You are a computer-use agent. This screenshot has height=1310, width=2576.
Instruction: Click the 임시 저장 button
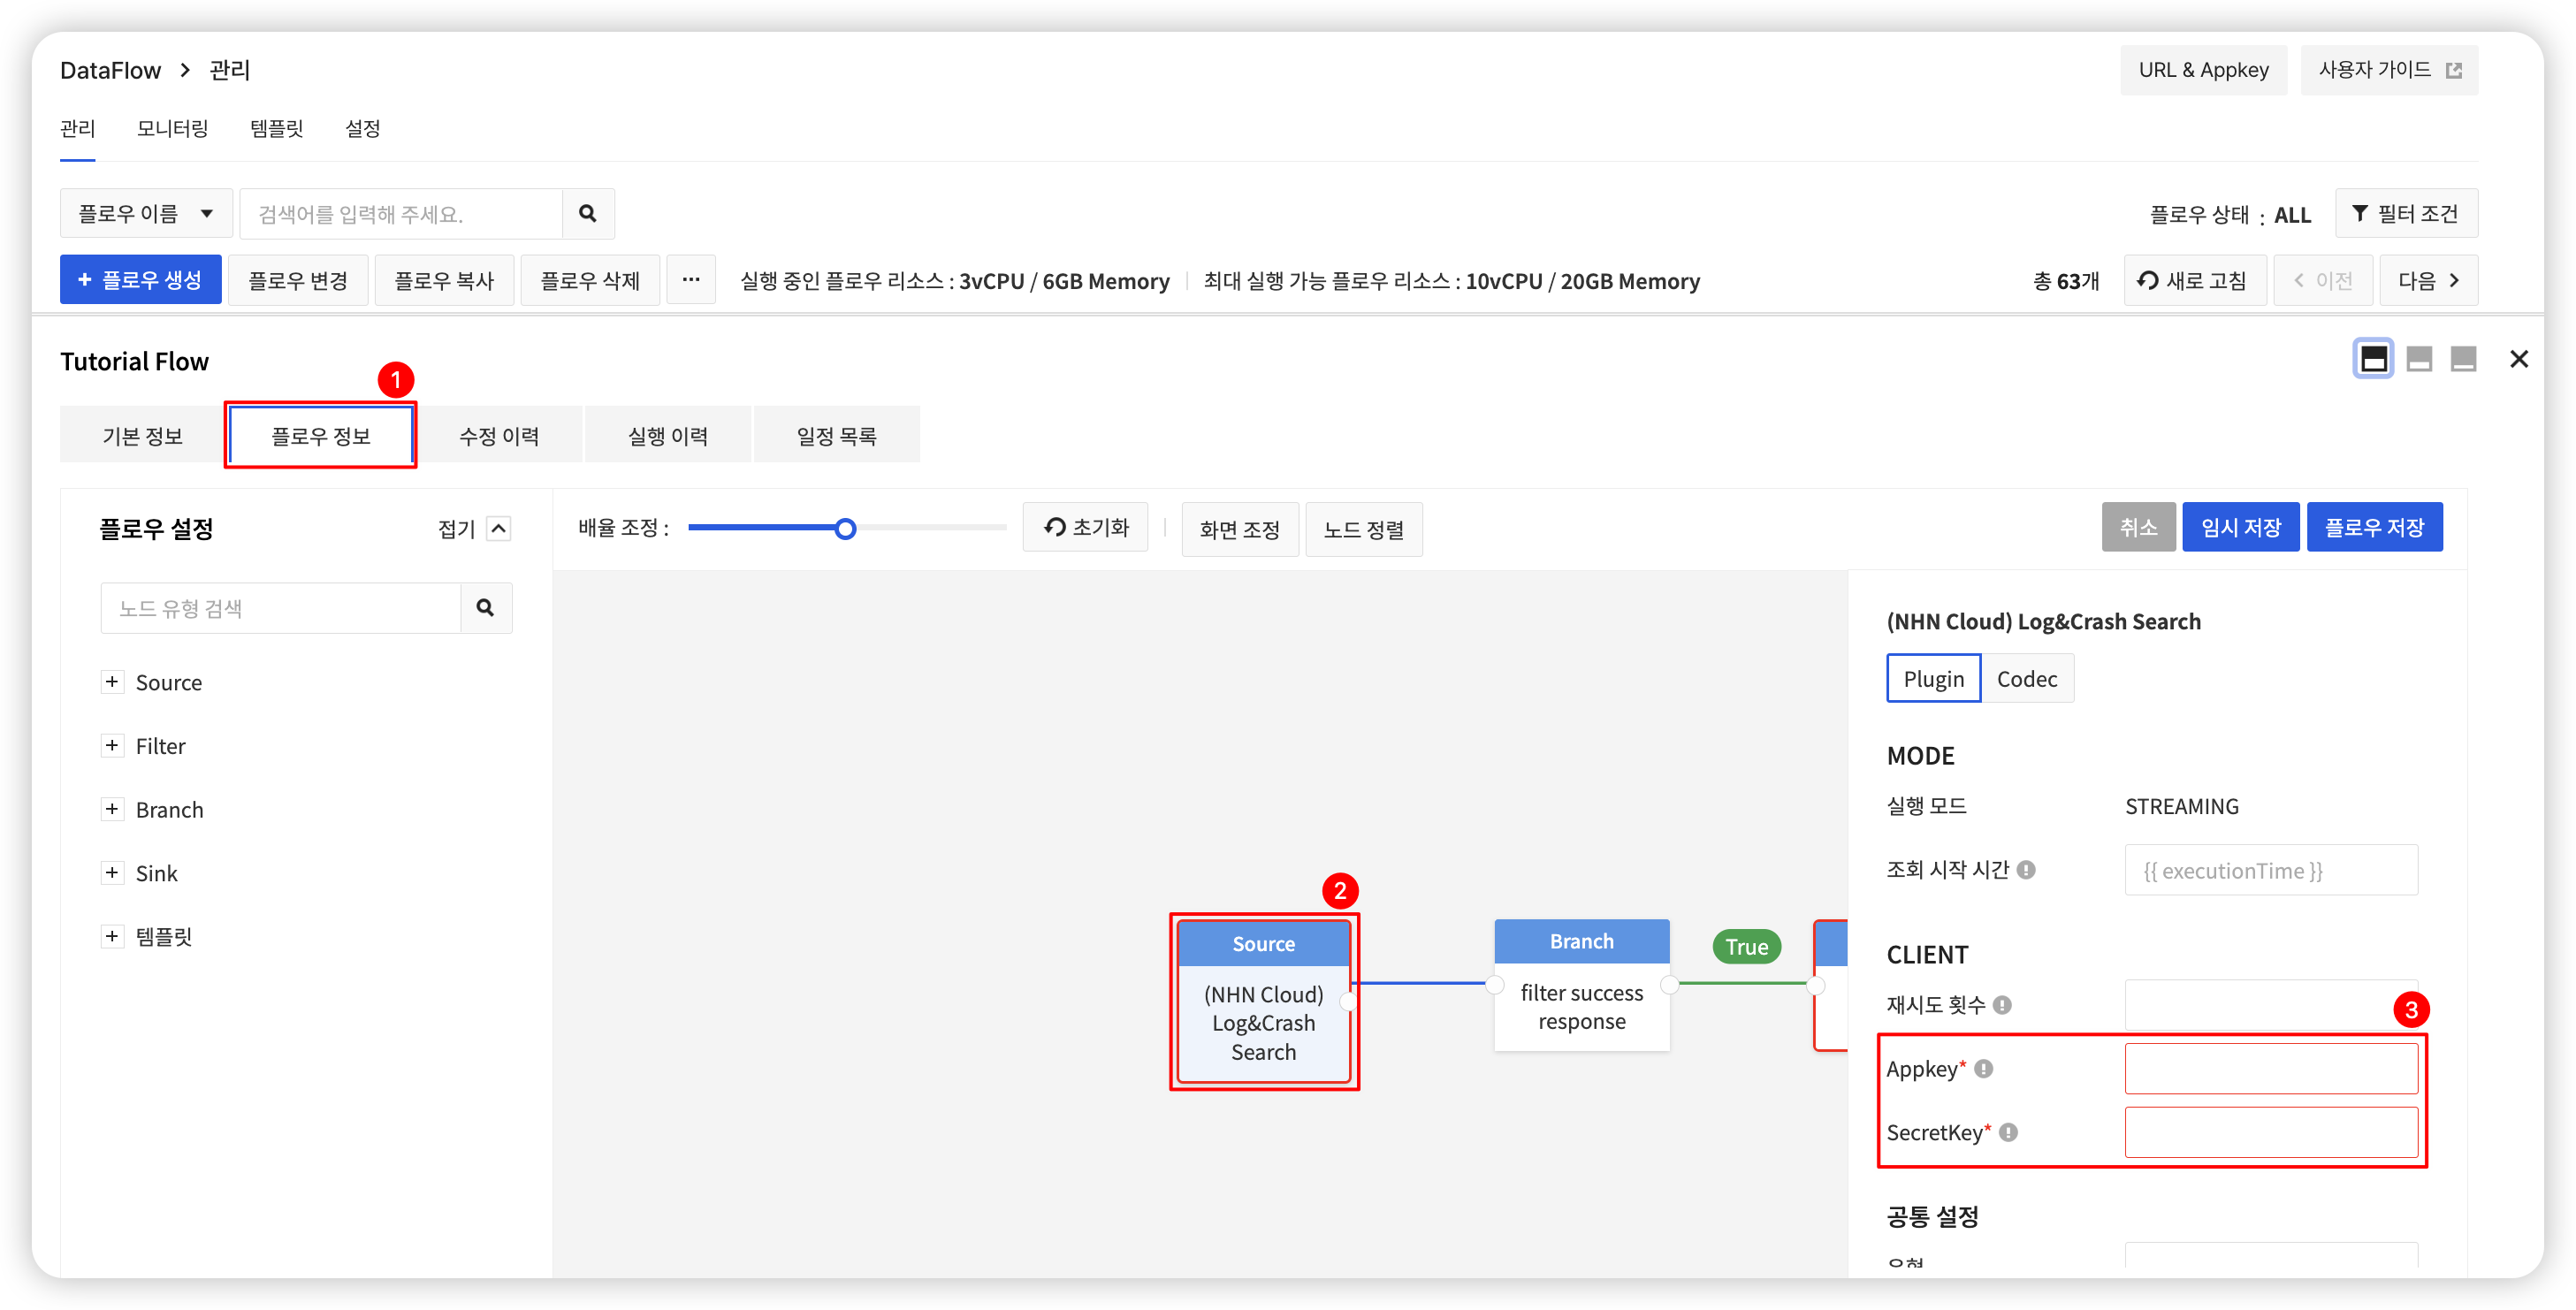tap(2240, 527)
